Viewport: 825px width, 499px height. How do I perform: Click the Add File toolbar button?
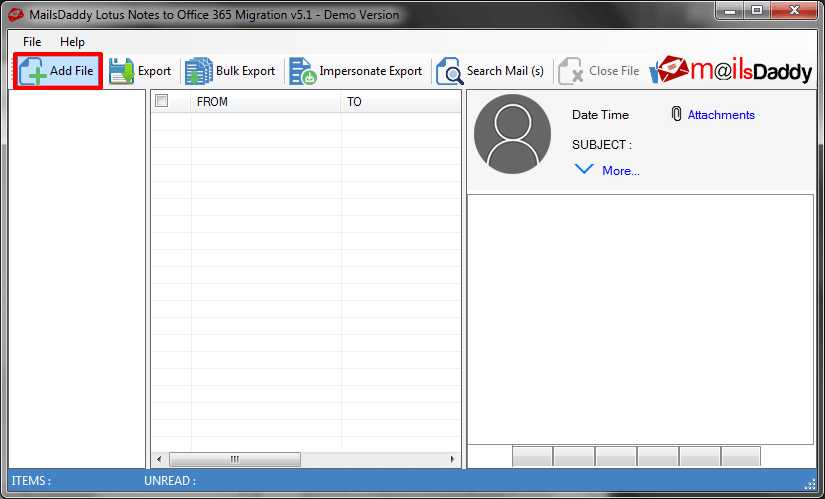58,71
